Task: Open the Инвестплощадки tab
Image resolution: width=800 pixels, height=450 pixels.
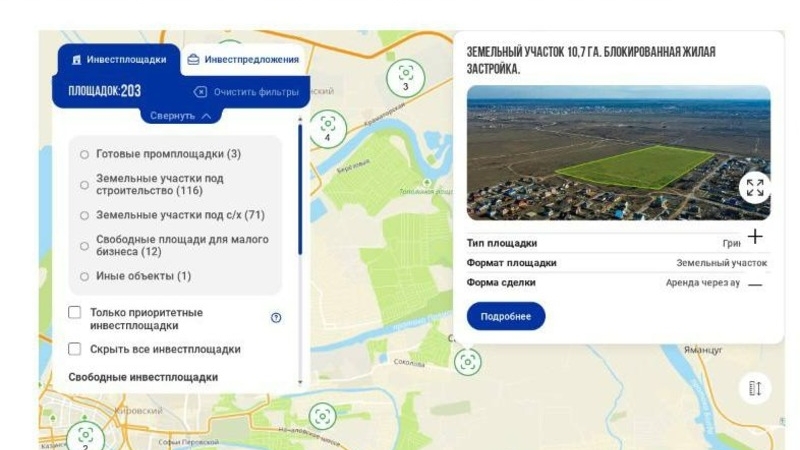Action: coord(119,60)
